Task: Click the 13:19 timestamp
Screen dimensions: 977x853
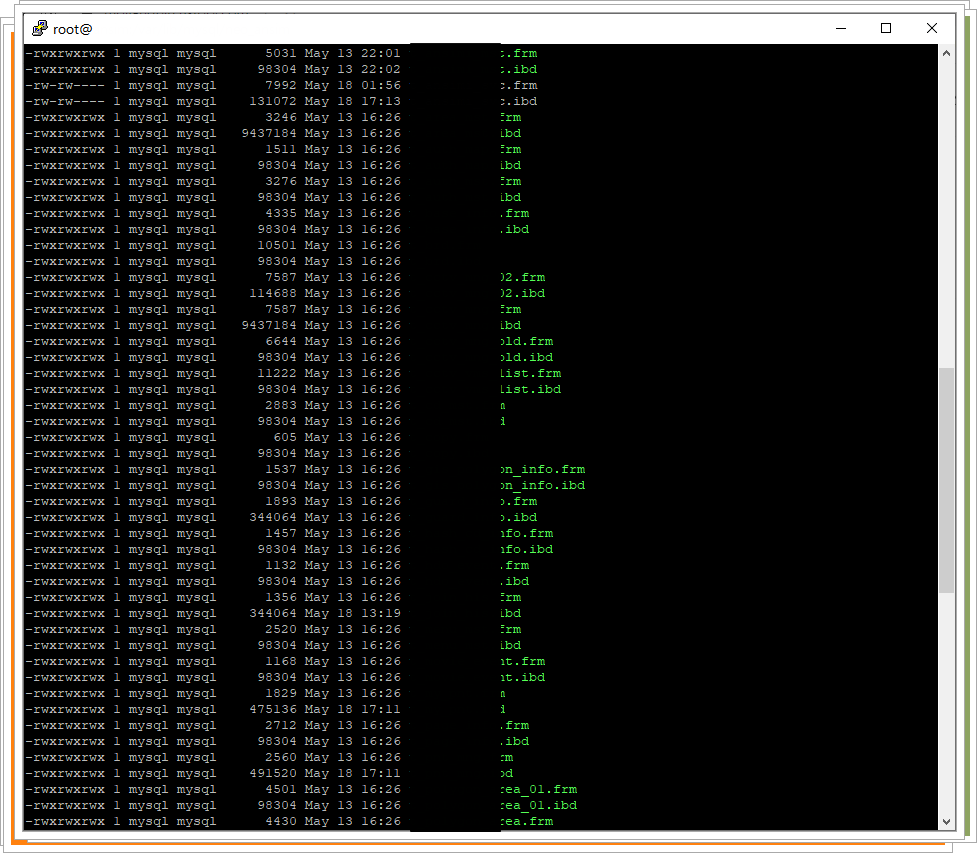Action: [381, 613]
